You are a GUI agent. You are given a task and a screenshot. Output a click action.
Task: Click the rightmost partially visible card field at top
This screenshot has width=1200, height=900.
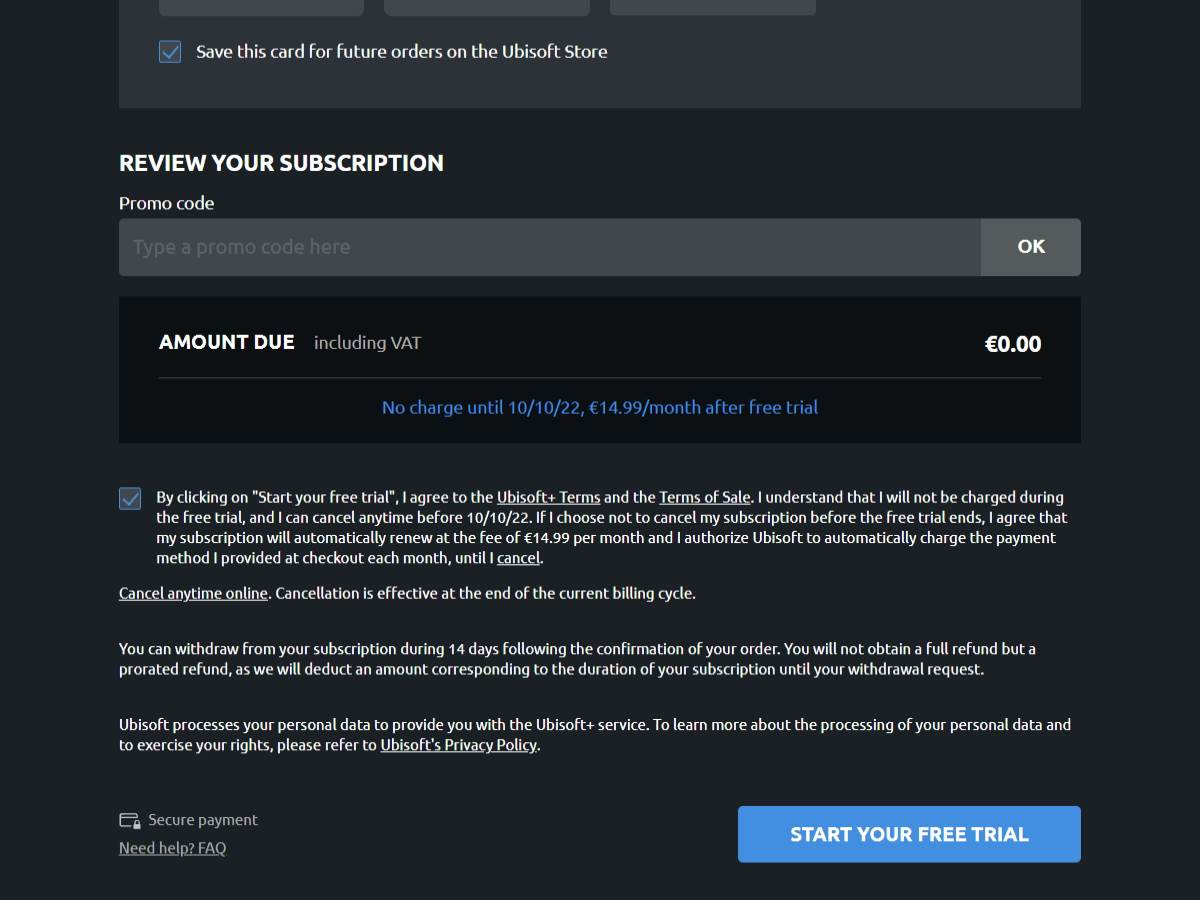coord(712,7)
